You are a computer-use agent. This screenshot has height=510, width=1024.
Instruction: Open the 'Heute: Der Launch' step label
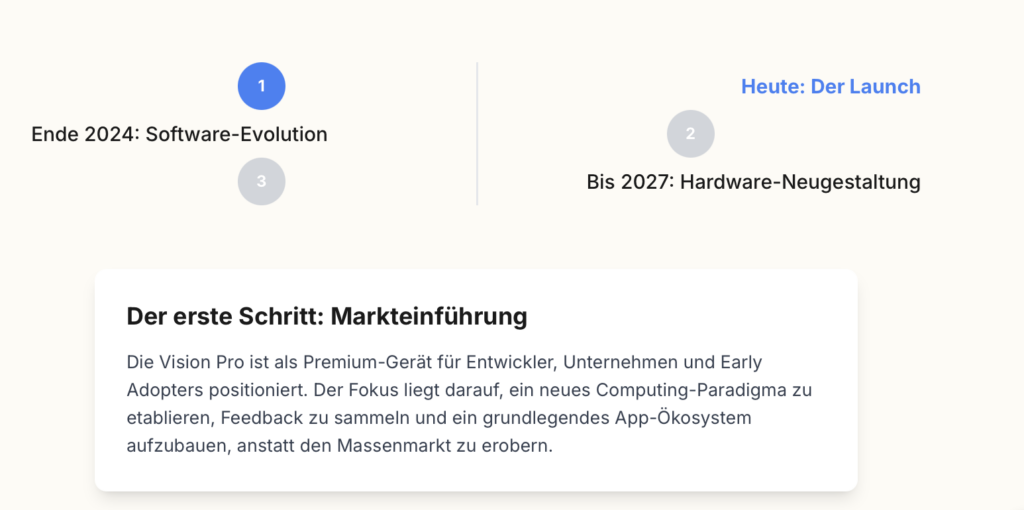point(831,86)
